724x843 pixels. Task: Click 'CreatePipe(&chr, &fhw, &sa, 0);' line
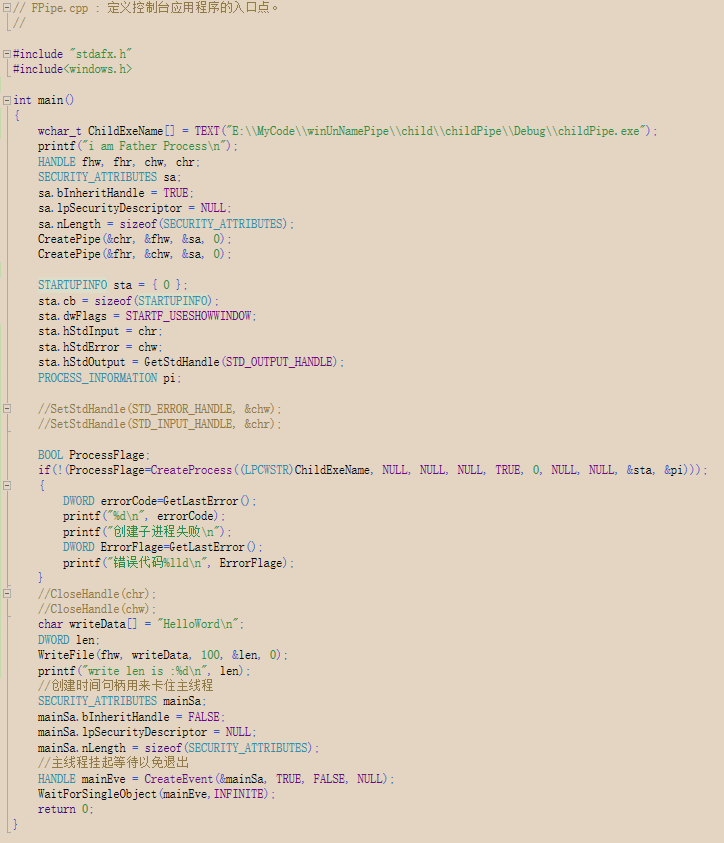coord(134,239)
